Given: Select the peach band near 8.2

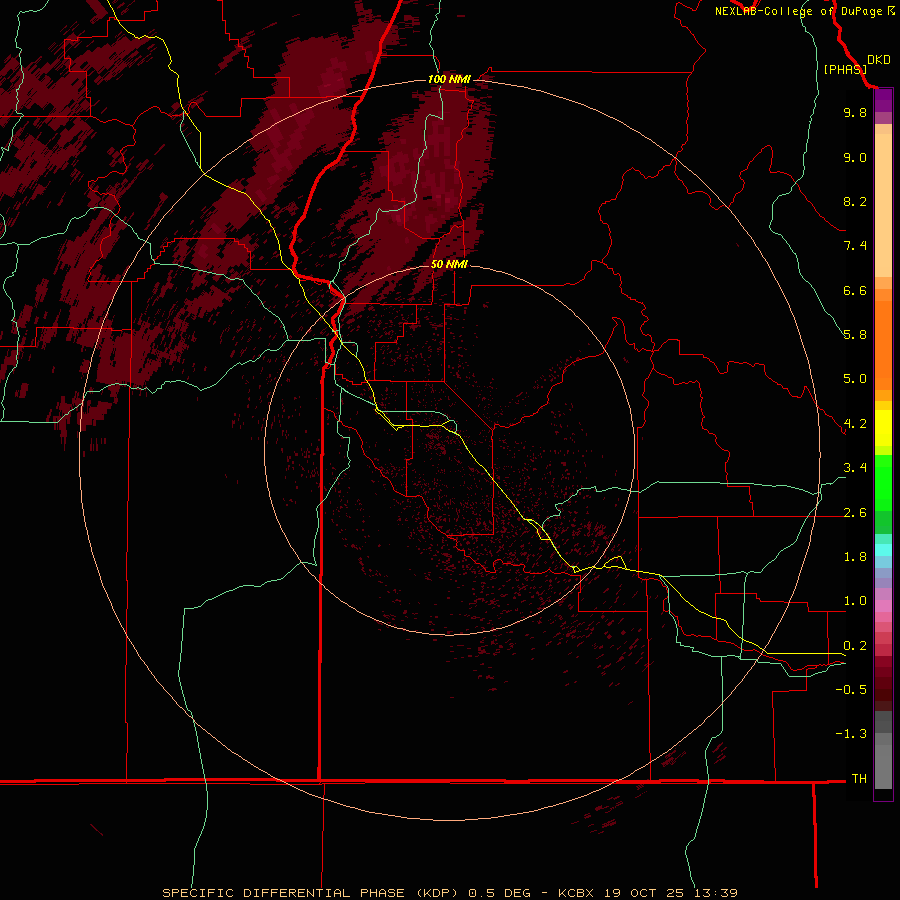Looking at the screenshot, I should click(x=883, y=205).
